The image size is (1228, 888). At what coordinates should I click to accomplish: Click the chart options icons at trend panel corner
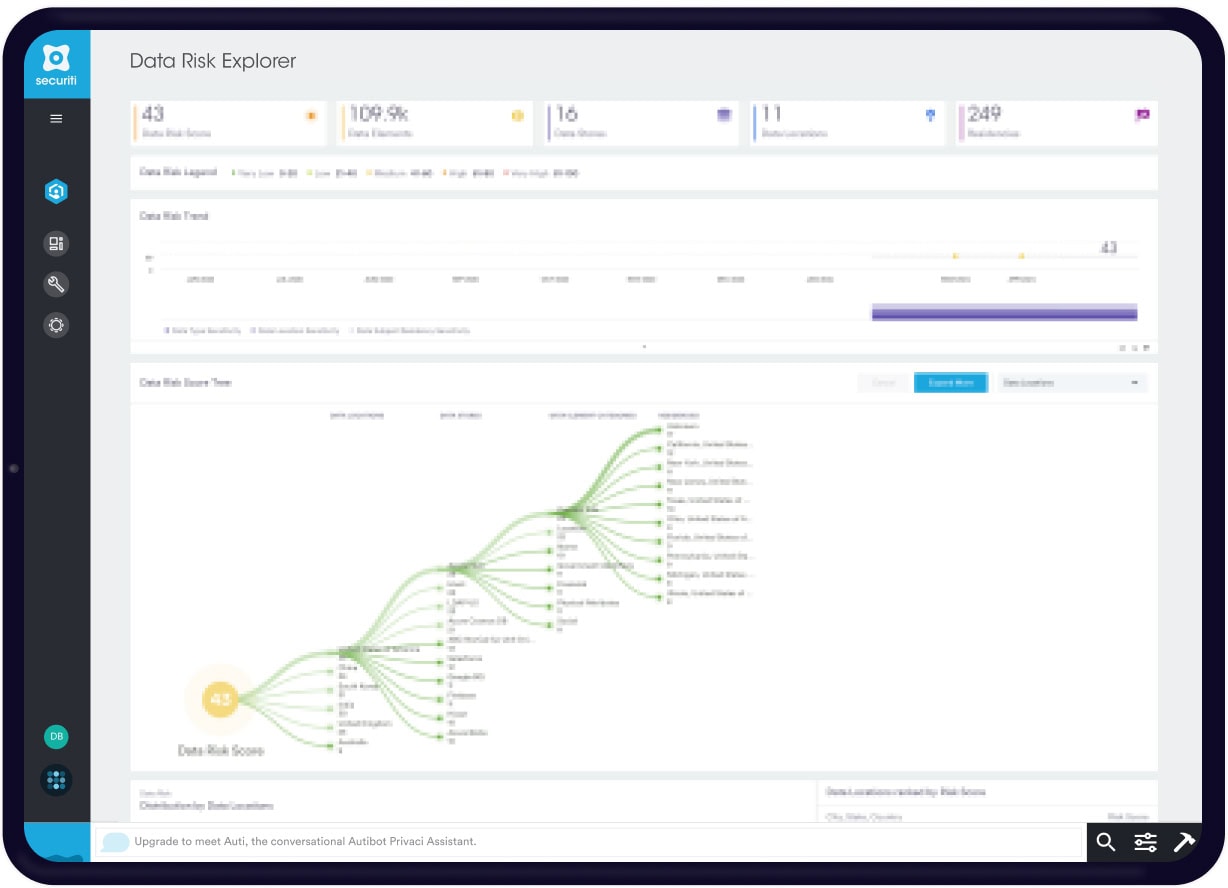pos(1134,348)
